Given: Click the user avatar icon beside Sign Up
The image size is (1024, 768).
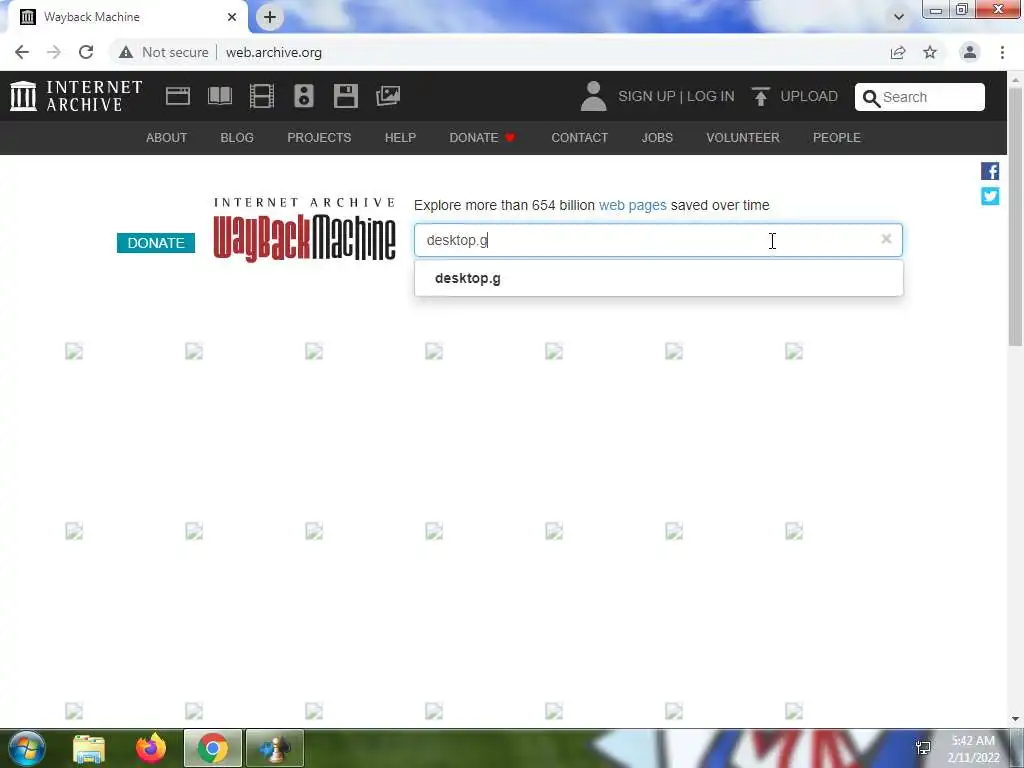Looking at the screenshot, I should (x=593, y=96).
